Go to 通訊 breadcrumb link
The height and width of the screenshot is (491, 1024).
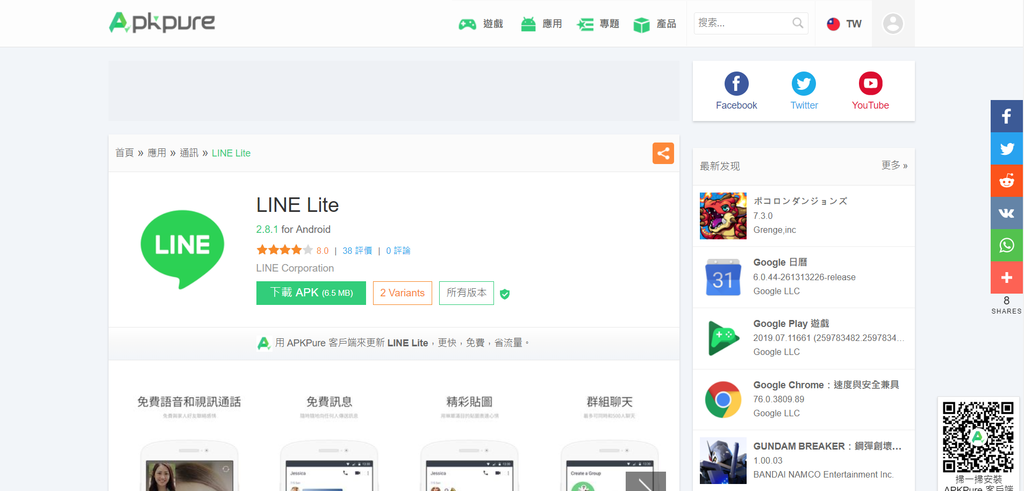pyautogui.click(x=189, y=153)
